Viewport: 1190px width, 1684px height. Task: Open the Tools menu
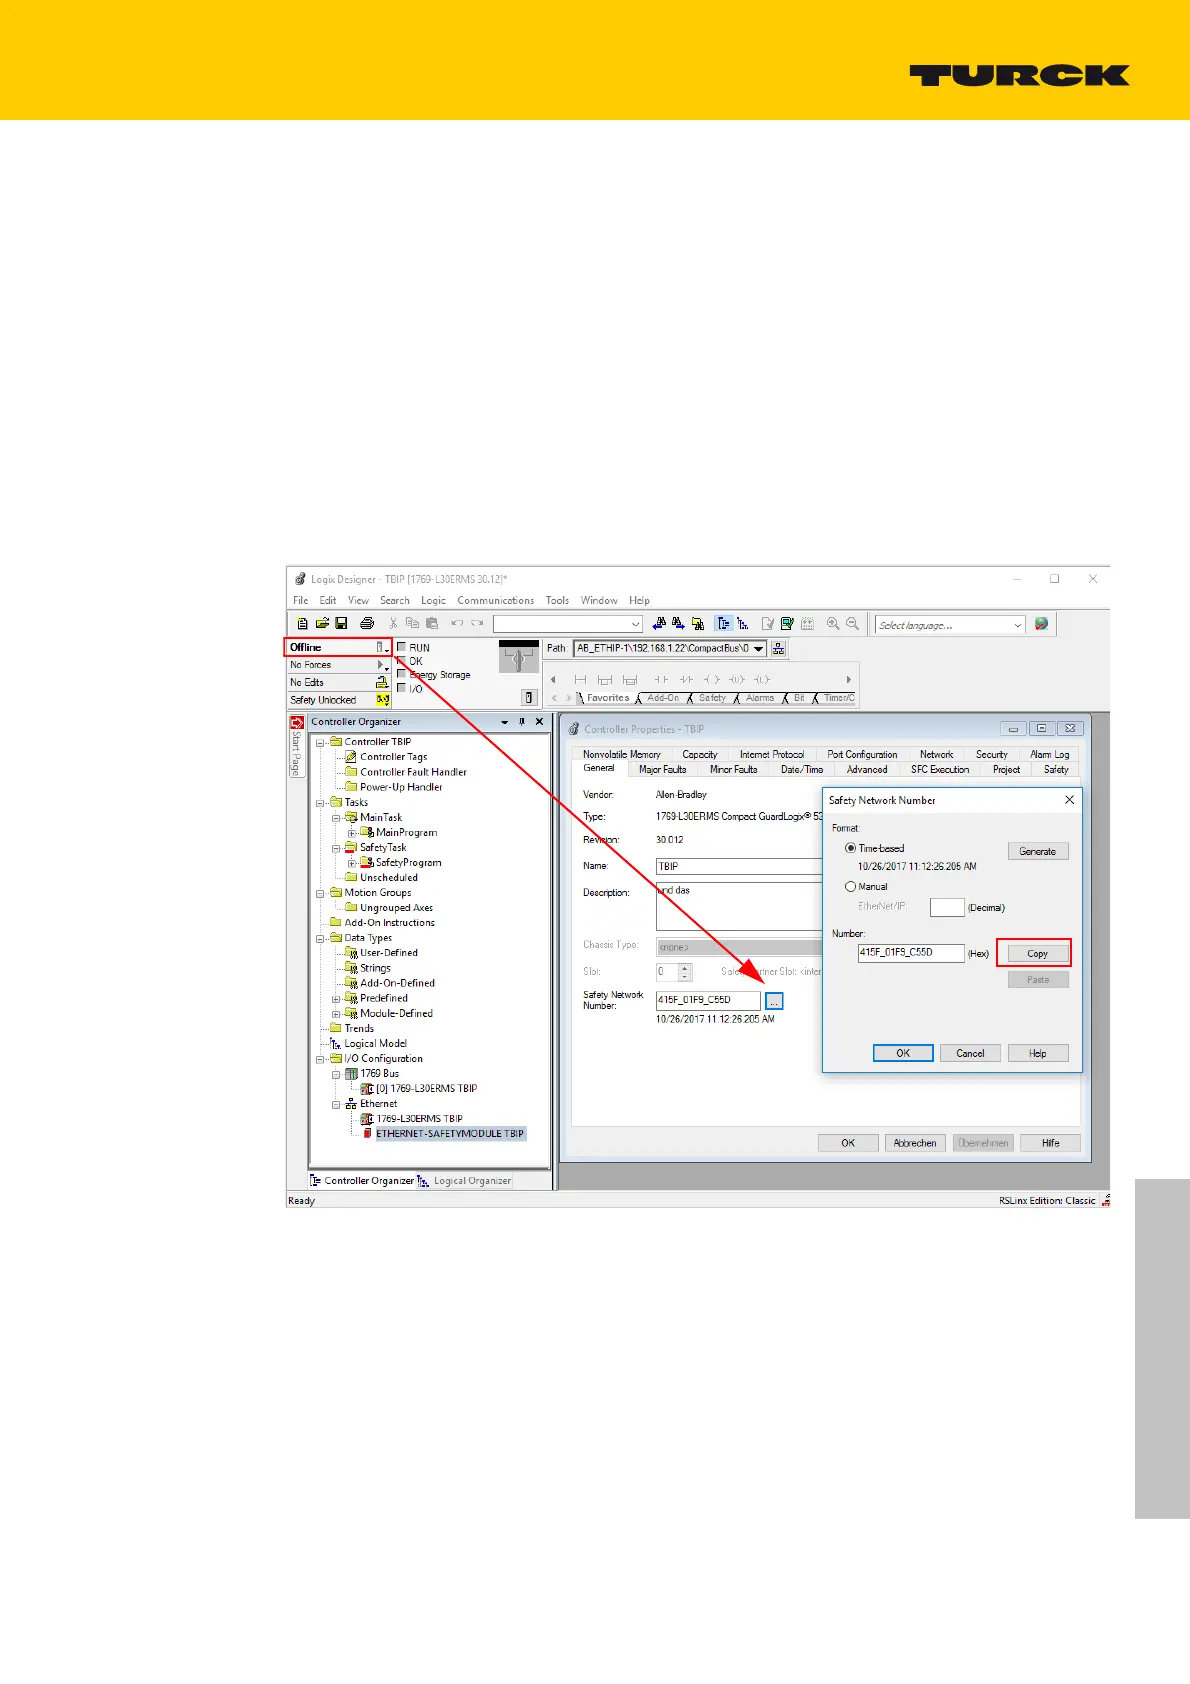(557, 600)
